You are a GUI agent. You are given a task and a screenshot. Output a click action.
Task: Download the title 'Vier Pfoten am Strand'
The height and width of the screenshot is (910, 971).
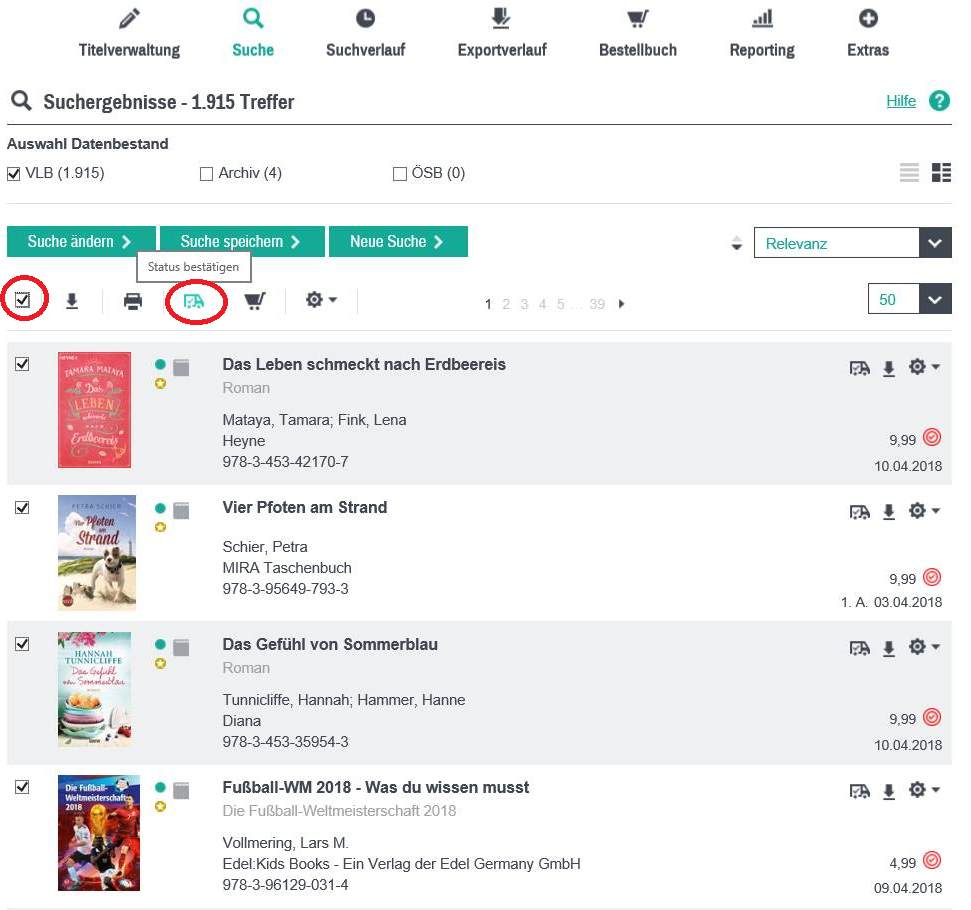coord(888,512)
